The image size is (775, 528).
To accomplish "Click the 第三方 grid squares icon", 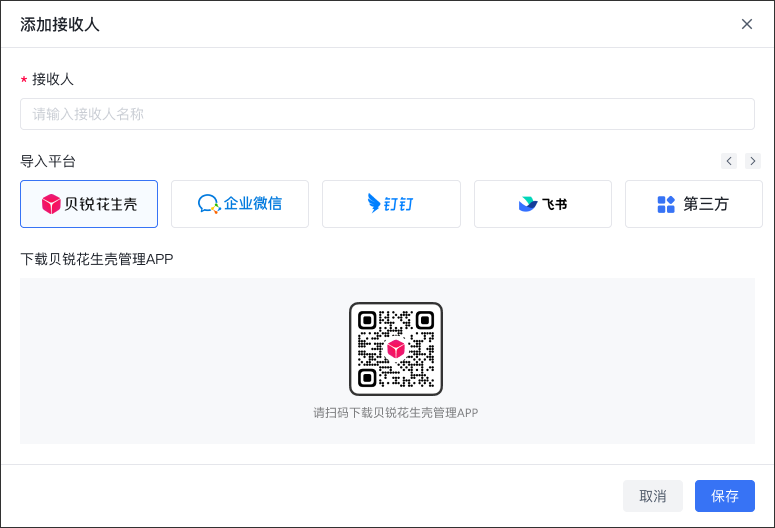I will [x=666, y=204].
